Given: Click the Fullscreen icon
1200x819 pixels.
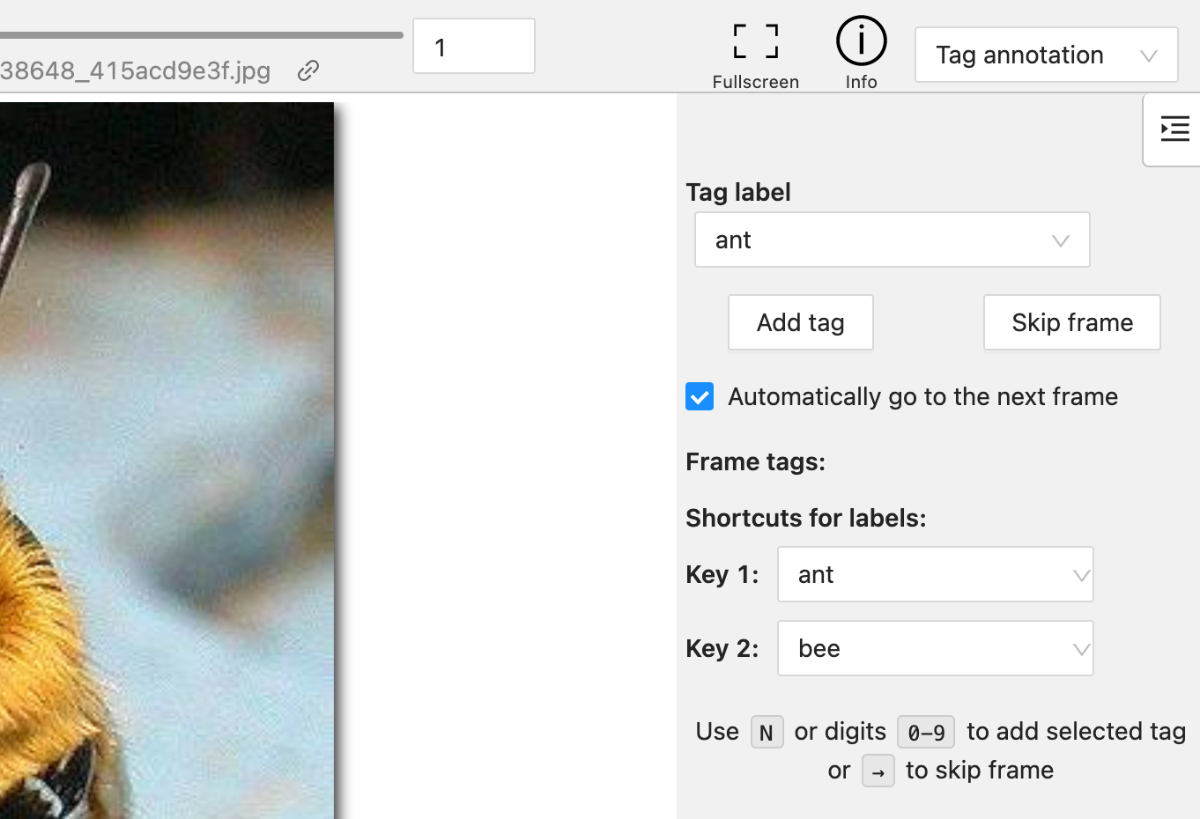Looking at the screenshot, I should [755, 42].
